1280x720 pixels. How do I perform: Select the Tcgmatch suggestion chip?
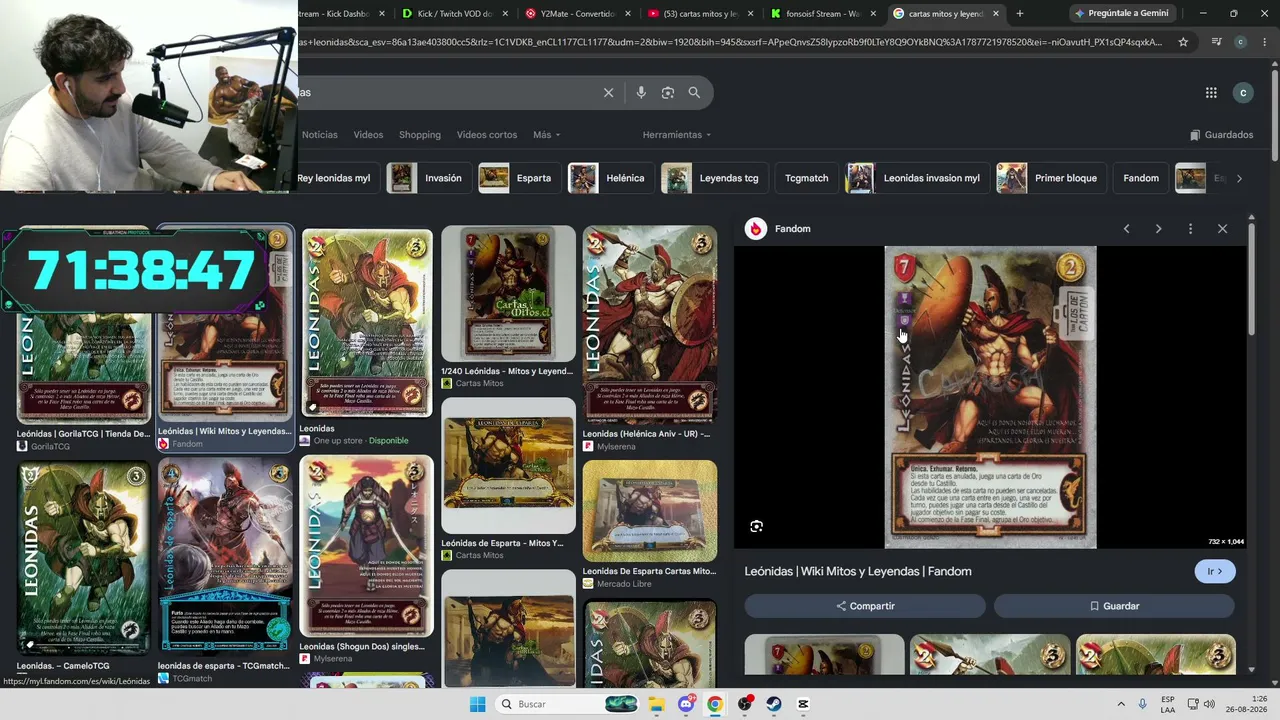[x=807, y=178]
